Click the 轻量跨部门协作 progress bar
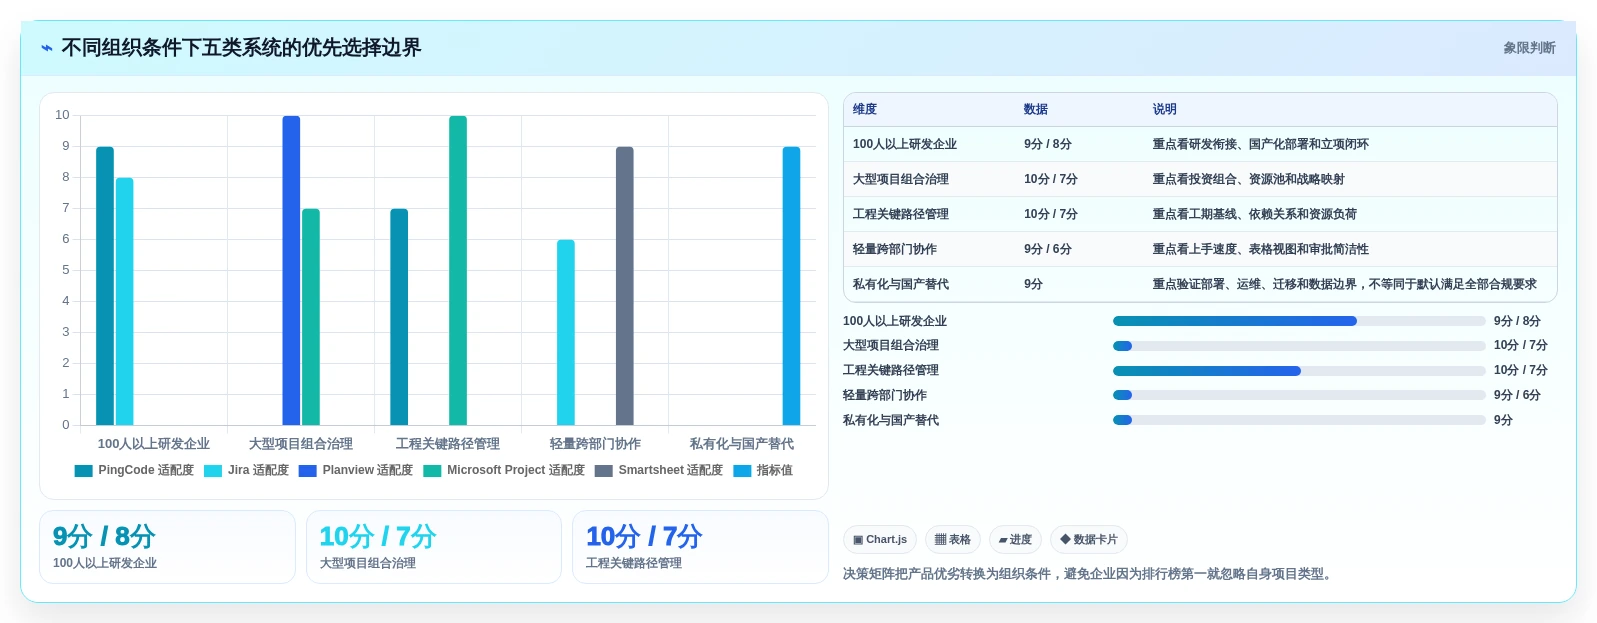Viewport: 1597px width, 623px height. point(1299,395)
